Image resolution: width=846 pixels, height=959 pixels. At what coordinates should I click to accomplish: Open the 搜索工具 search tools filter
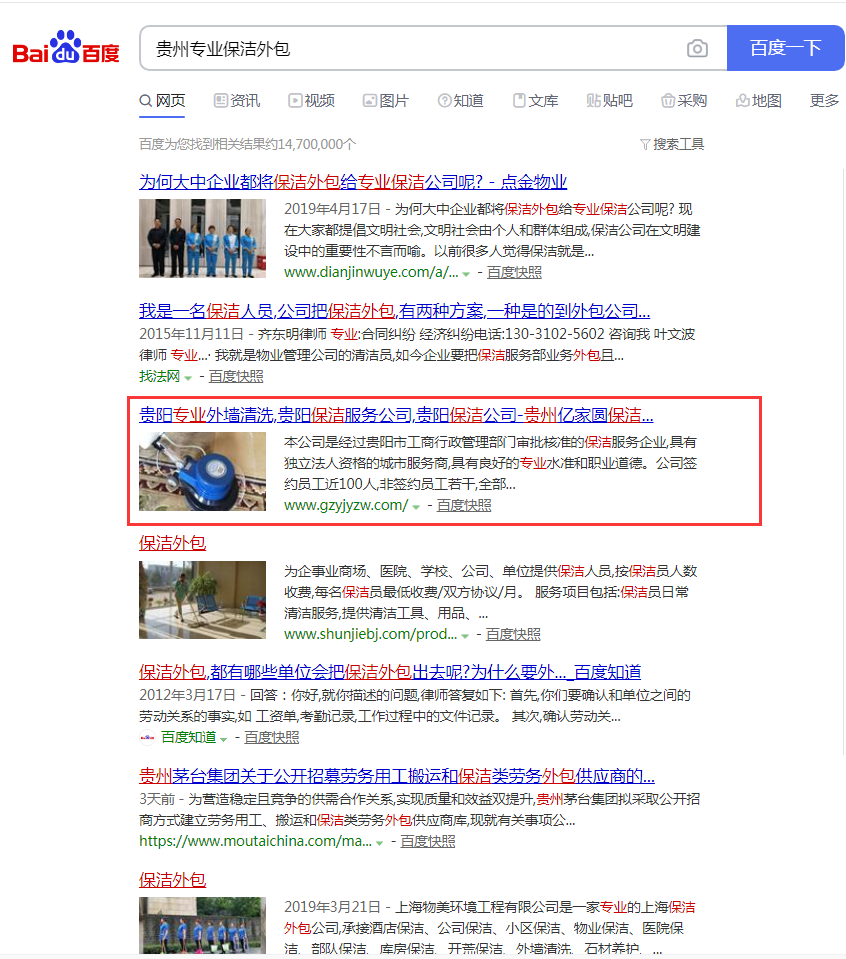672,143
